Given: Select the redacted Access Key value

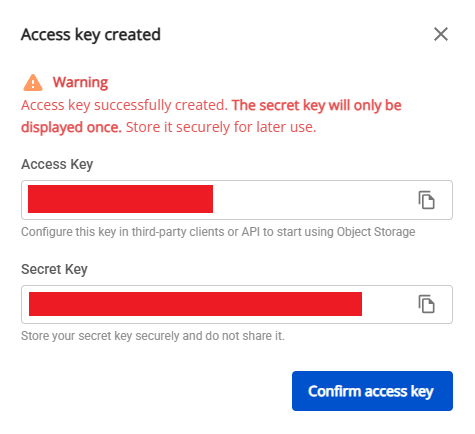Looking at the screenshot, I should tap(120, 199).
